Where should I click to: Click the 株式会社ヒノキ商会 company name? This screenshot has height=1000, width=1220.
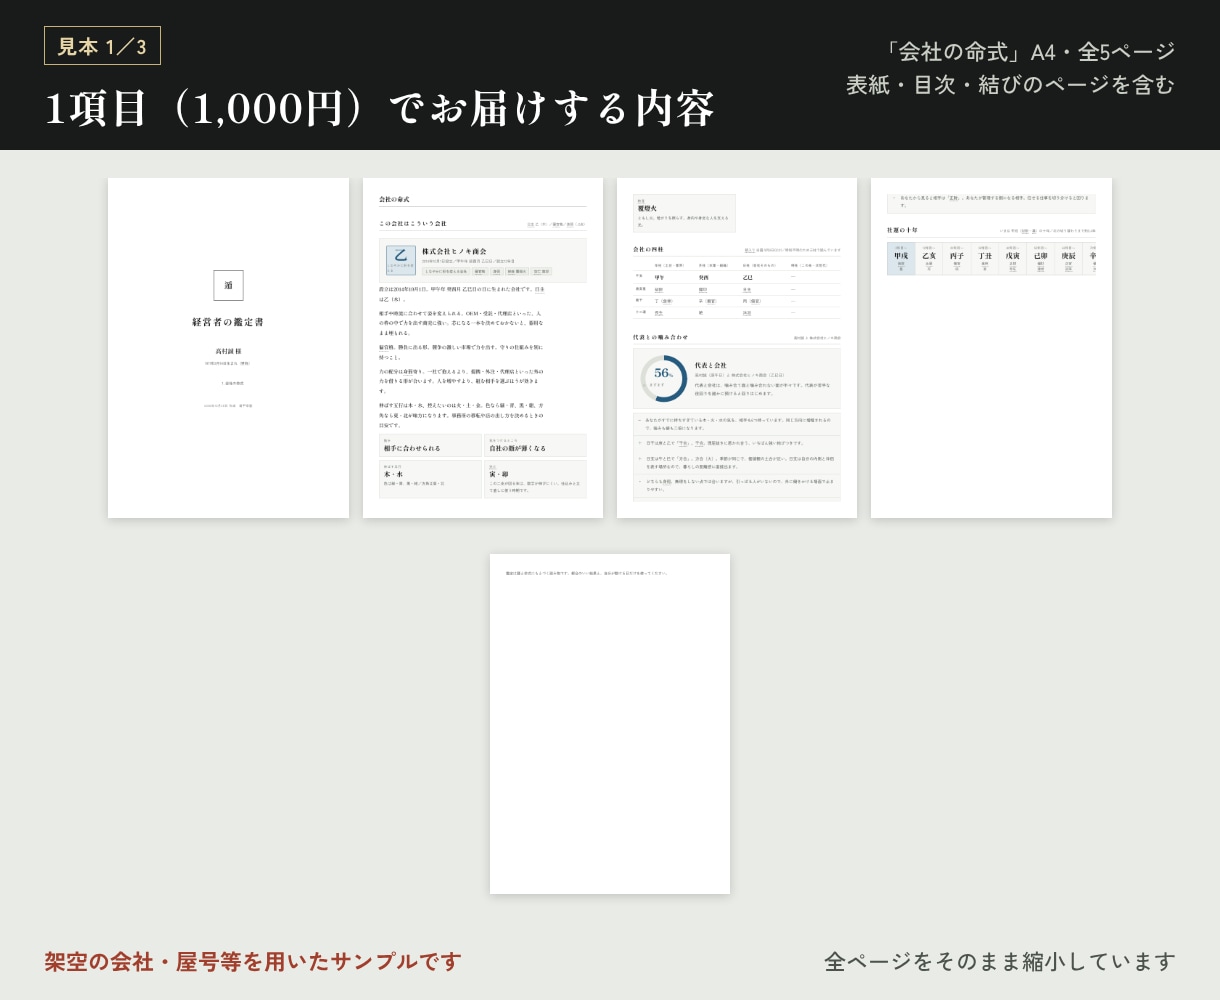click(454, 251)
